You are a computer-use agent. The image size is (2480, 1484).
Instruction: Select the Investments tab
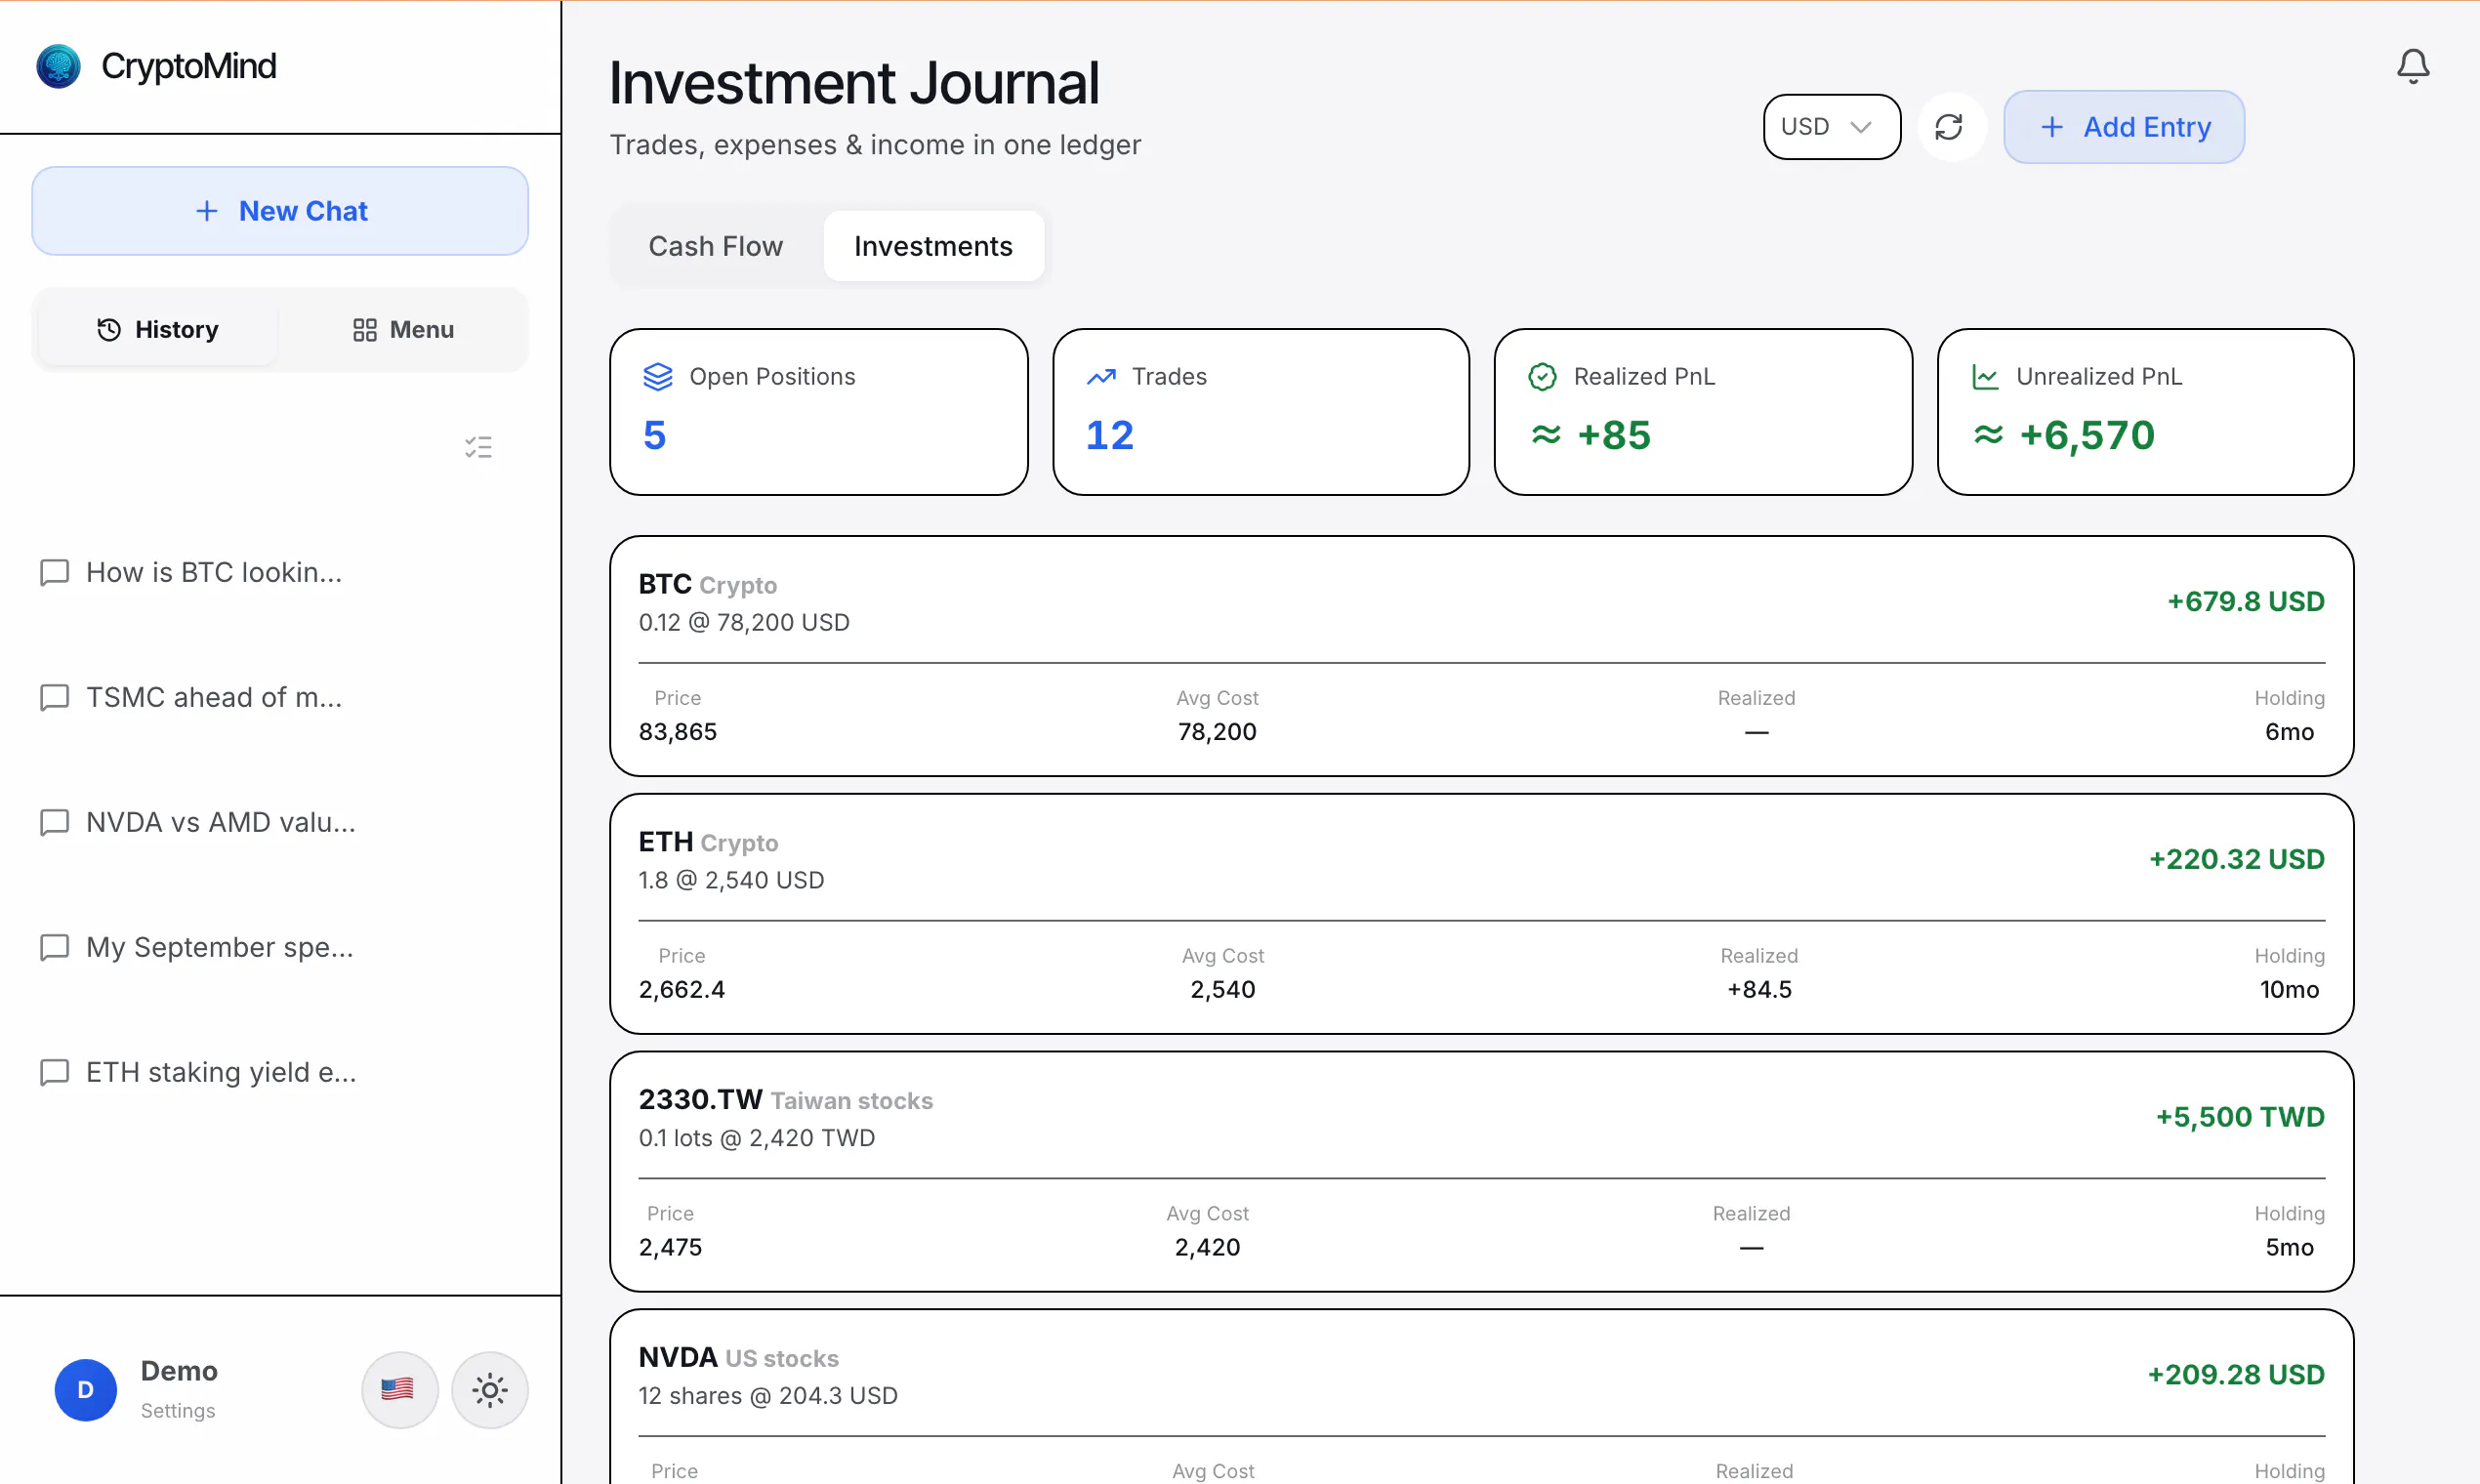point(933,246)
